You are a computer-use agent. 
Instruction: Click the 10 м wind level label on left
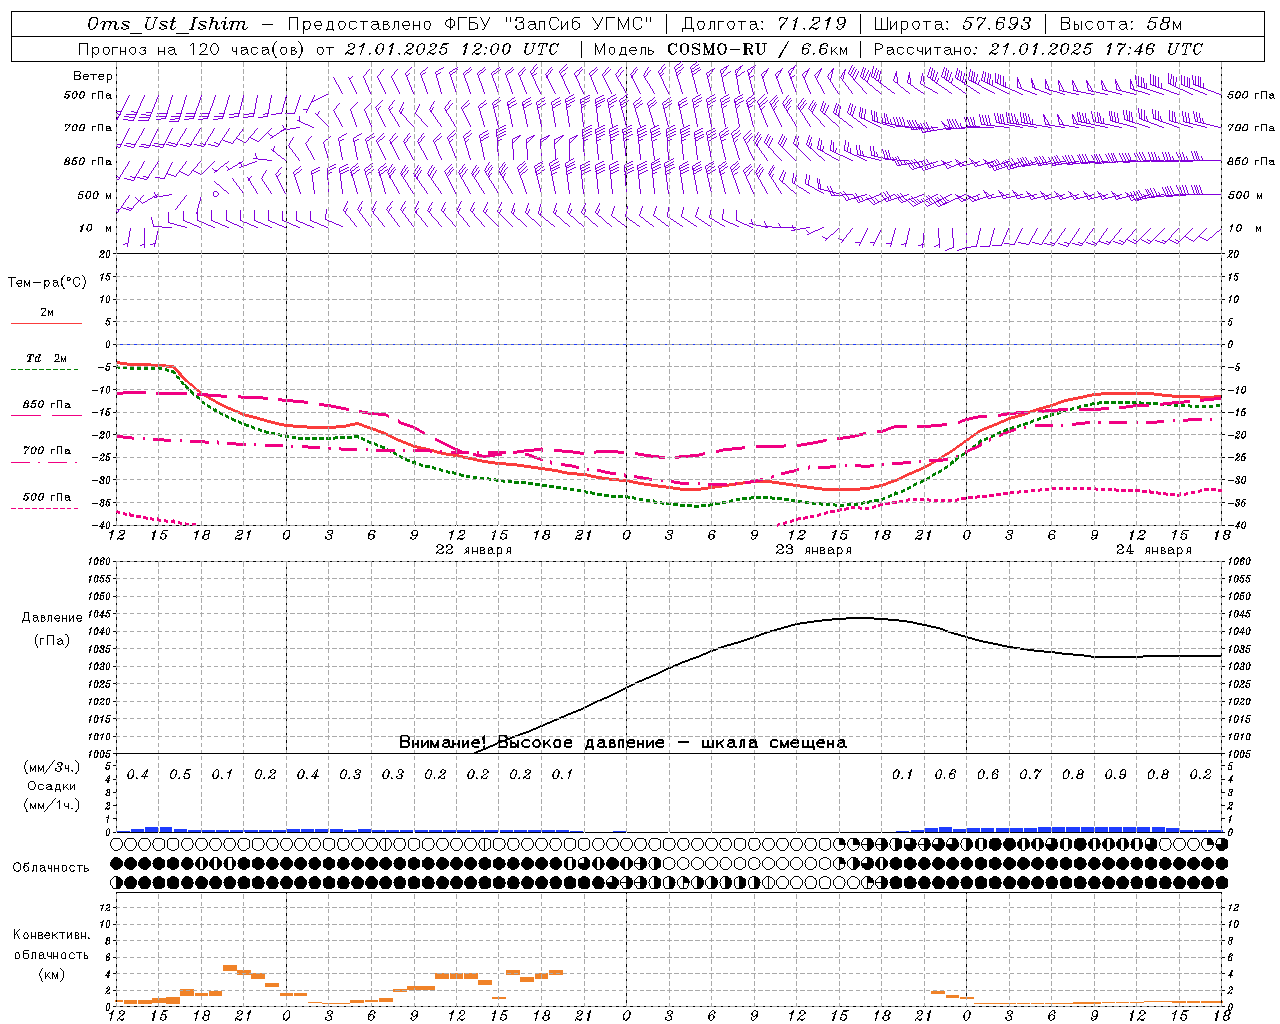pyautogui.click(x=96, y=228)
